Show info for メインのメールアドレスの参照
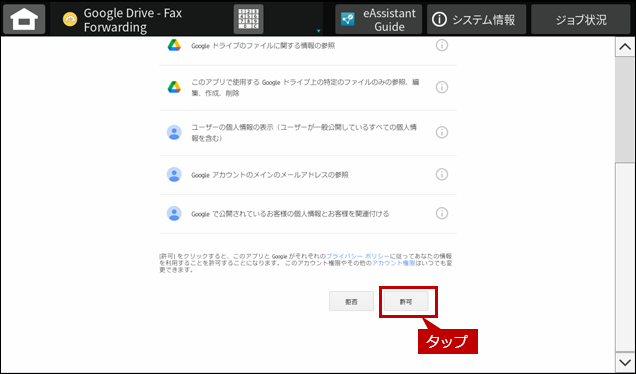 tap(442, 174)
